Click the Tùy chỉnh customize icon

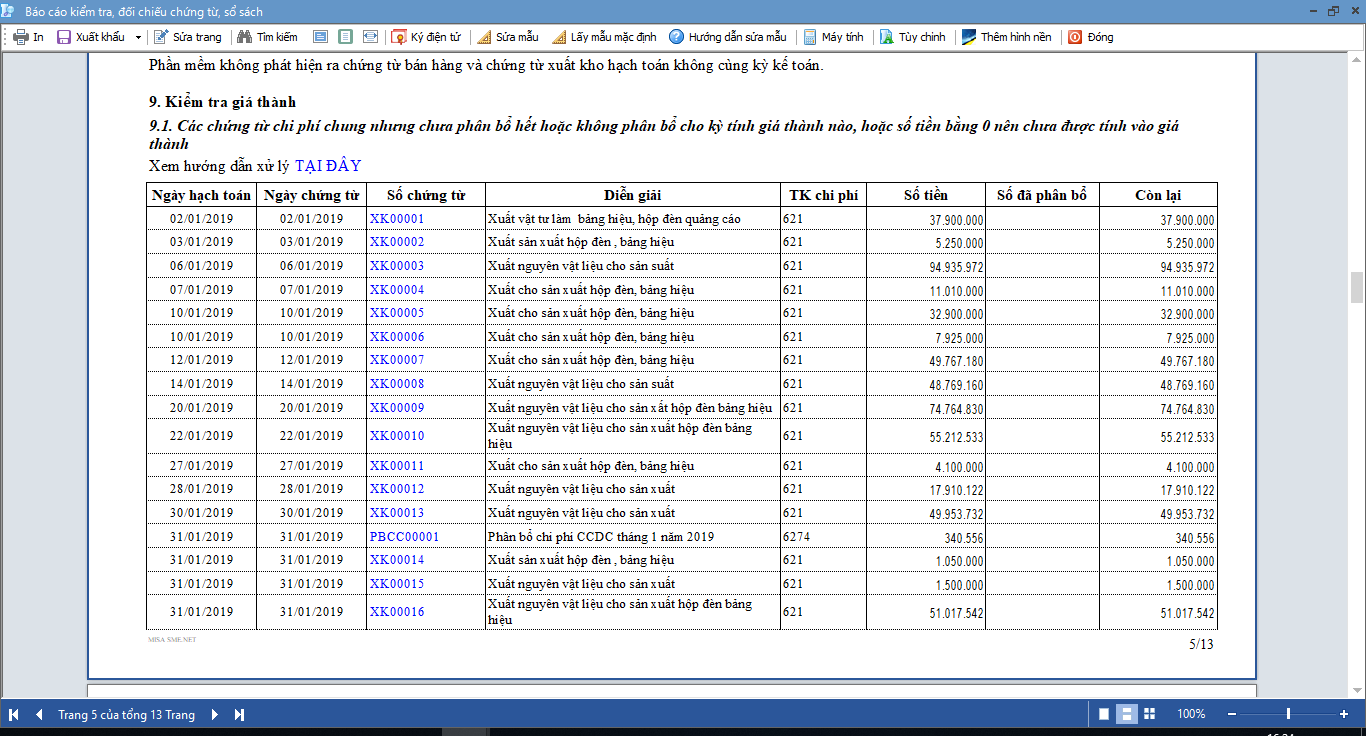(x=886, y=37)
